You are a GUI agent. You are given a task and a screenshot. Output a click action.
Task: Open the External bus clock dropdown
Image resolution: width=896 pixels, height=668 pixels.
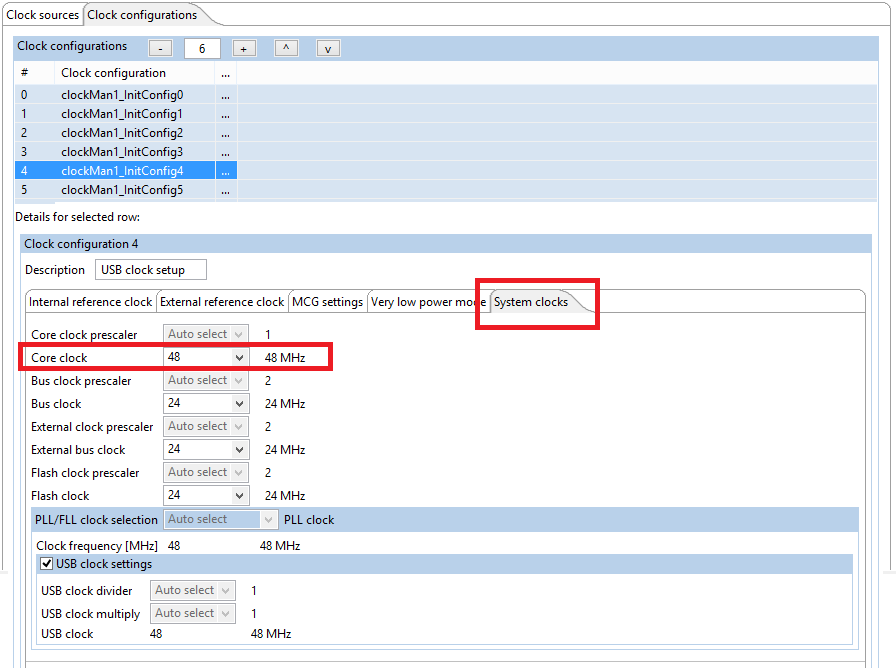[x=239, y=450]
